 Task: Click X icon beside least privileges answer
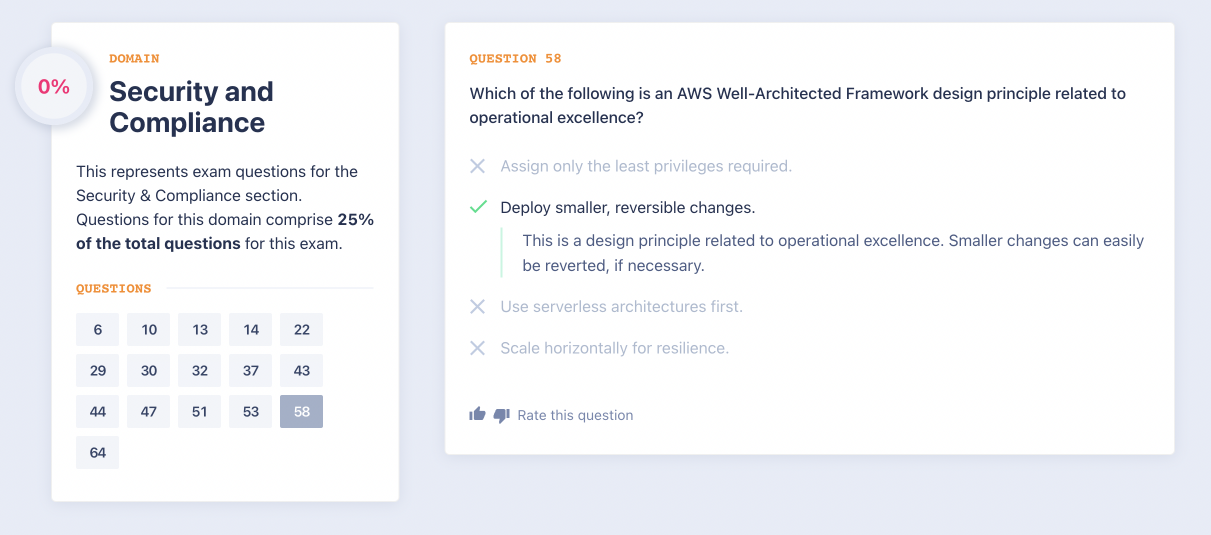(478, 166)
